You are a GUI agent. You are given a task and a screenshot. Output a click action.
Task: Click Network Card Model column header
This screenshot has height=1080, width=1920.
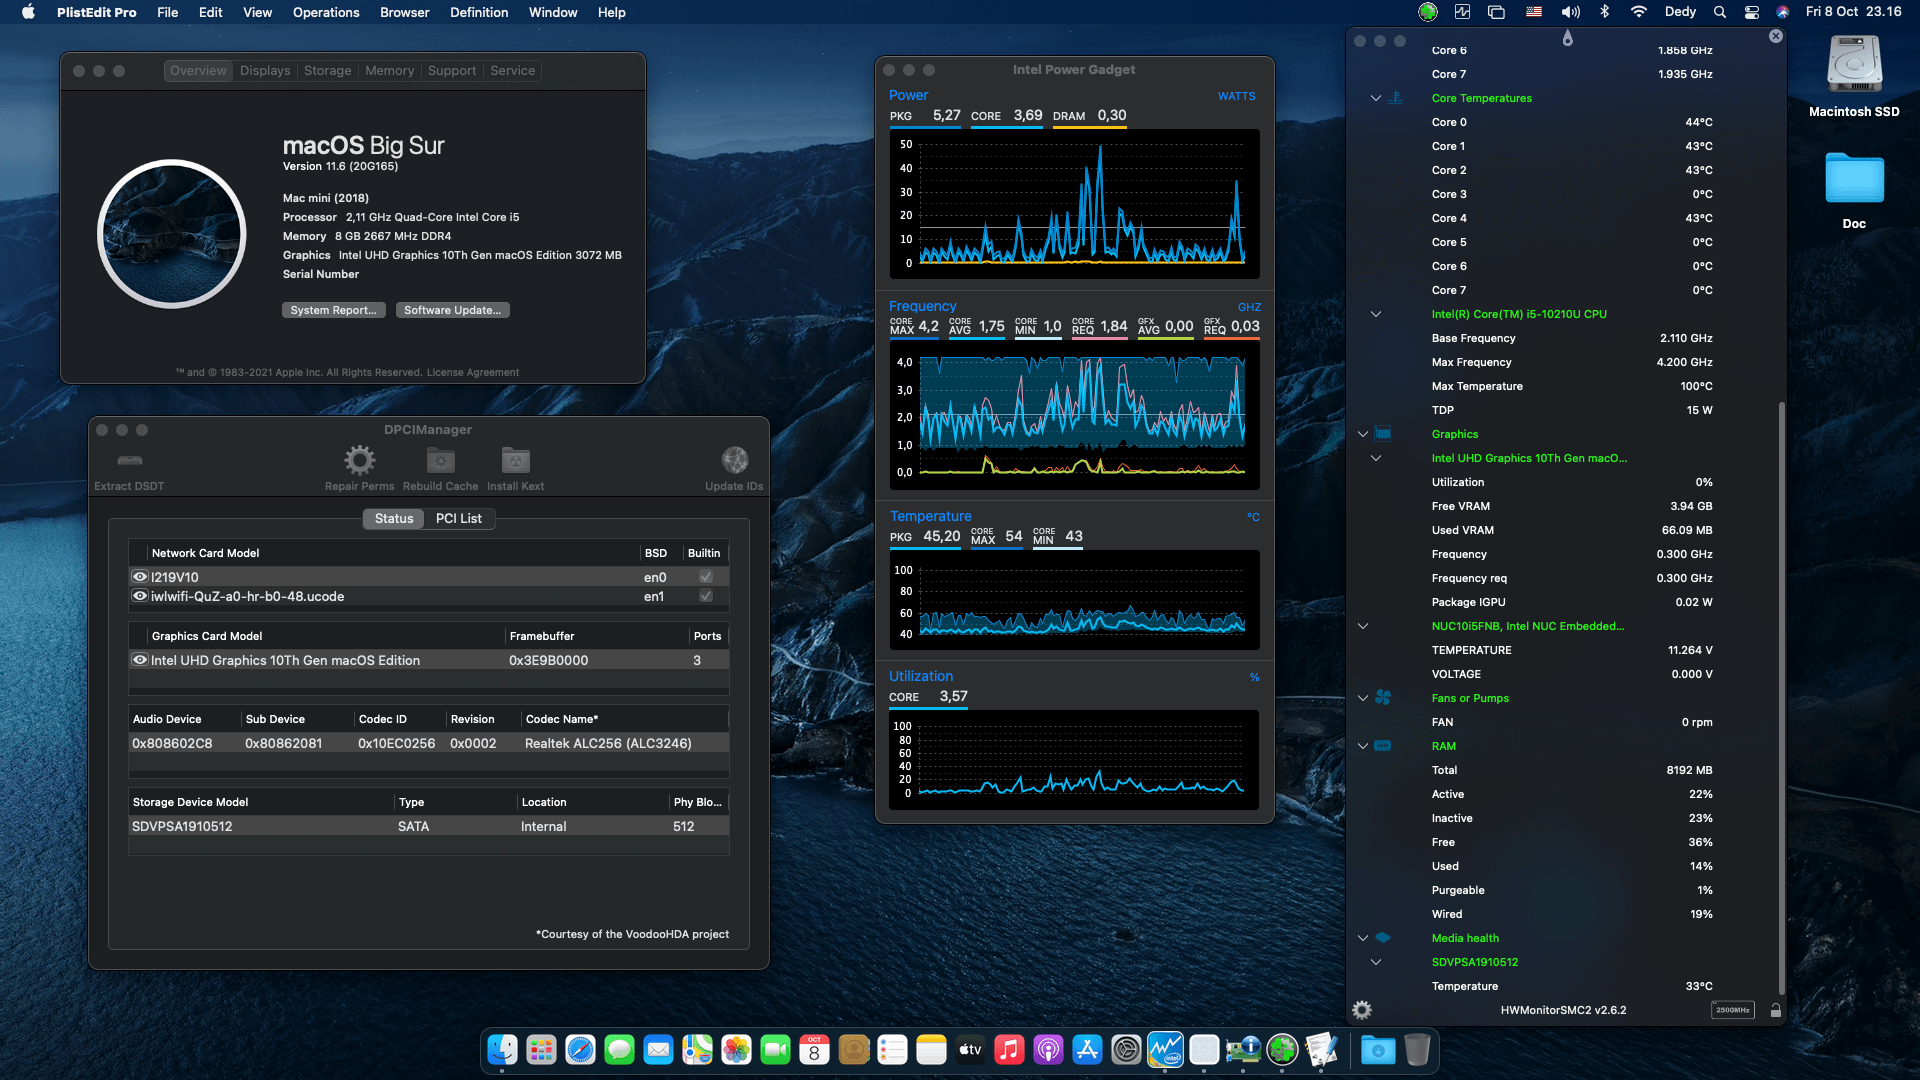pyautogui.click(x=393, y=553)
